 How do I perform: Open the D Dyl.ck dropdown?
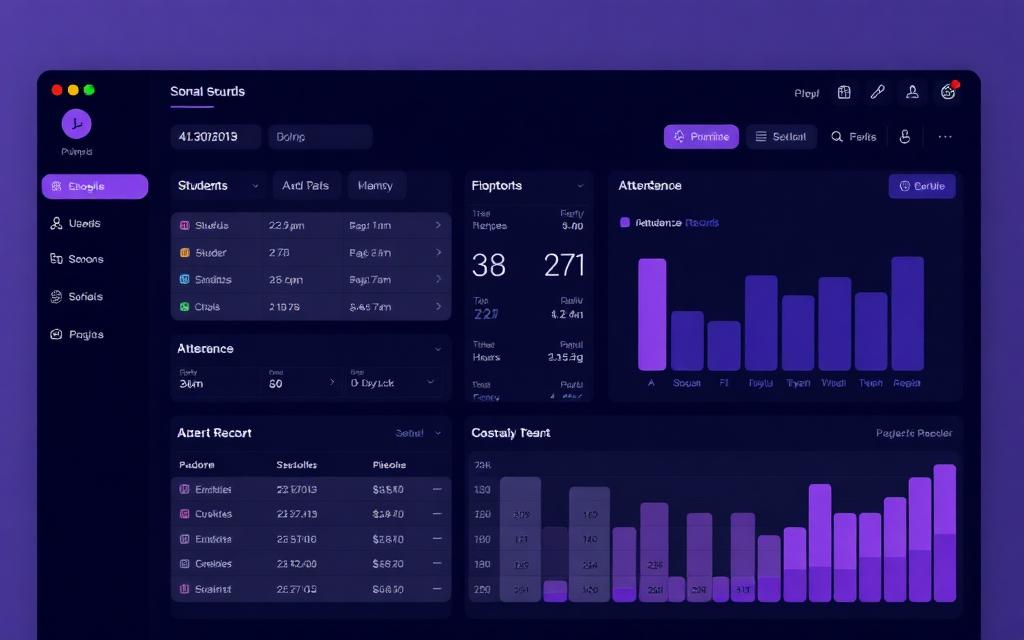coord(392,383)
